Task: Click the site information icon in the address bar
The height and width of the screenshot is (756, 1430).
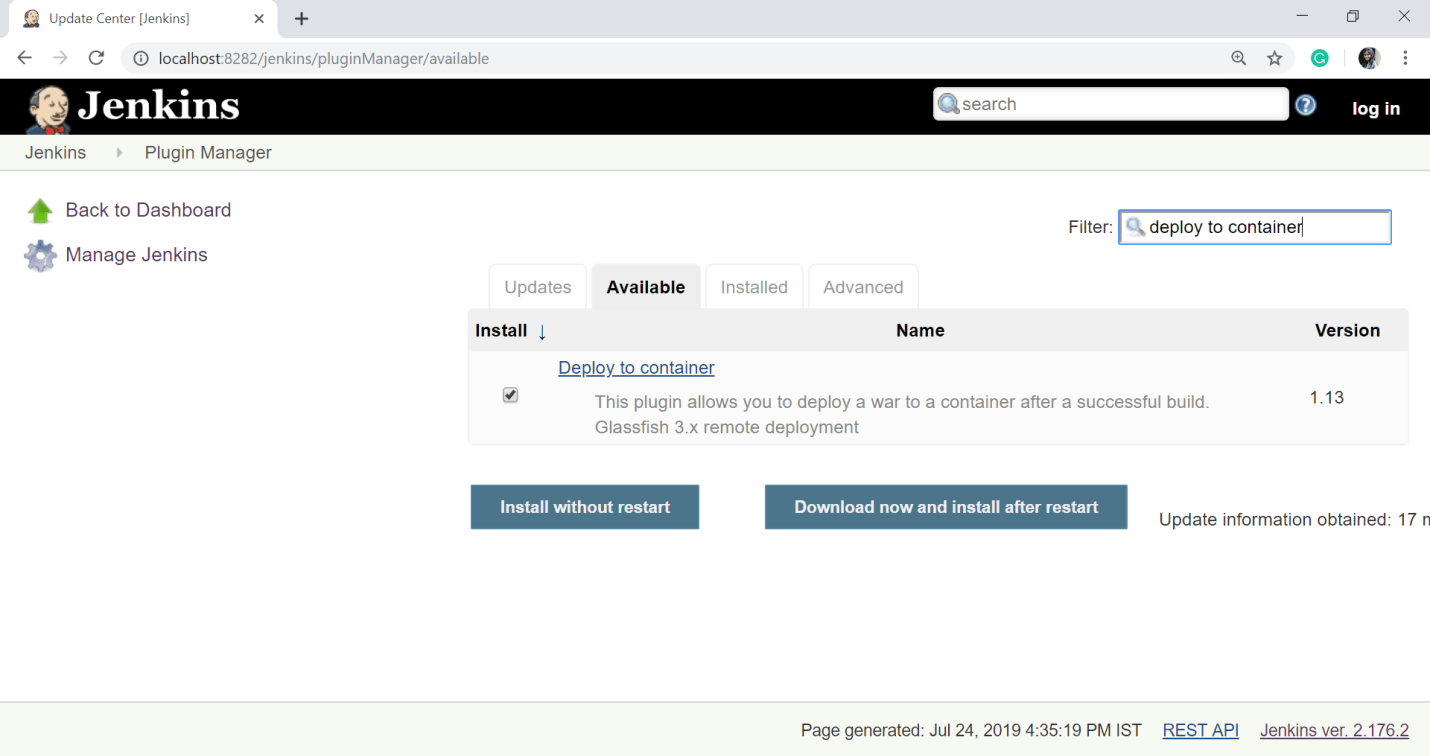Action: 142,59
